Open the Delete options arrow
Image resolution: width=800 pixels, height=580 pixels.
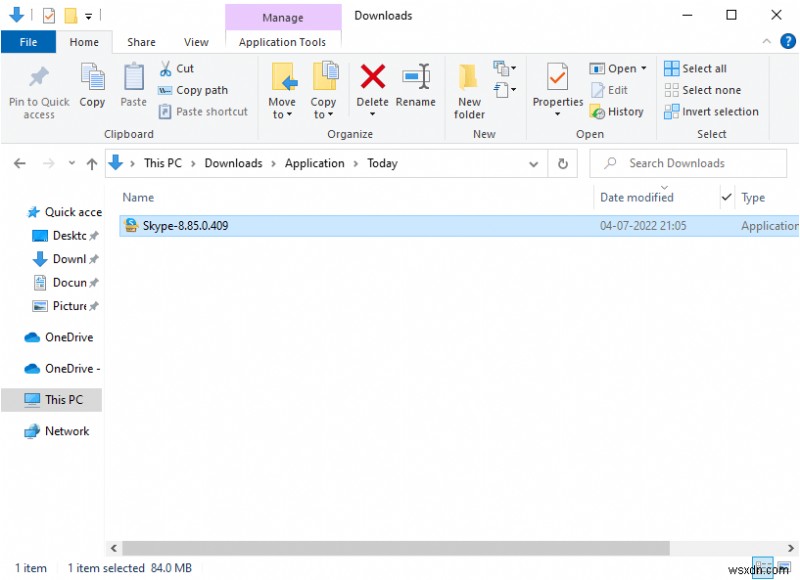click(x=372, y=114)
